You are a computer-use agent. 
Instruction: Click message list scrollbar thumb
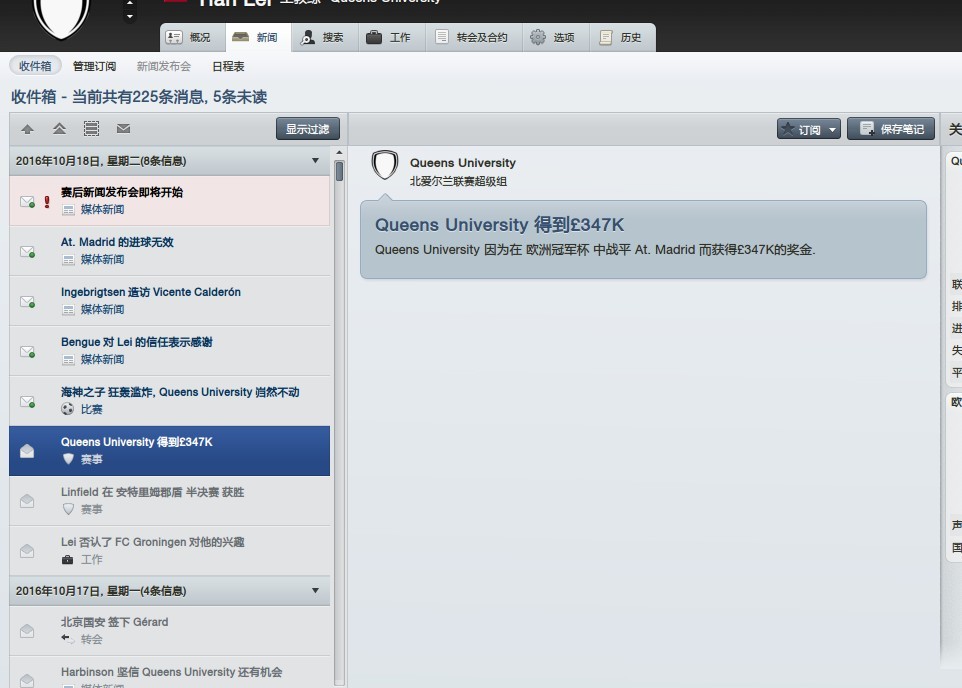tap(339, 171)
